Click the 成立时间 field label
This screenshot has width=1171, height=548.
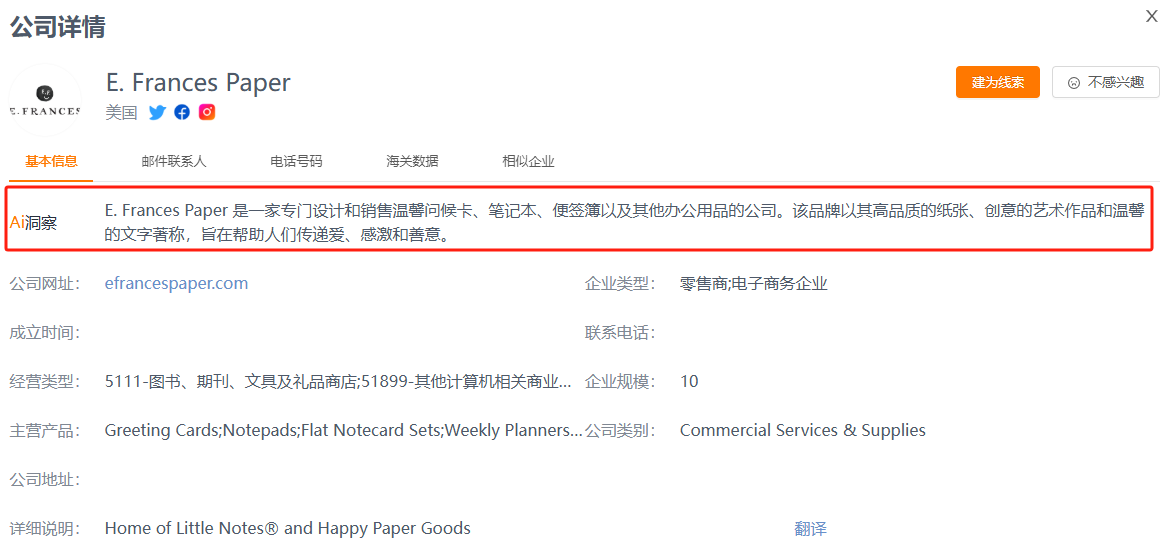click(44, 333)
